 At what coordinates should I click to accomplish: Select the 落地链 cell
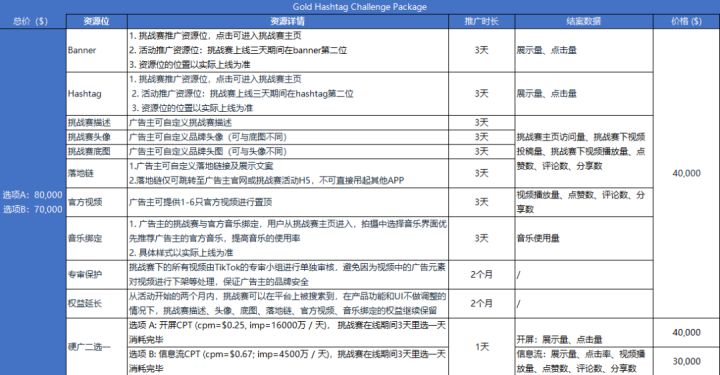97,173
